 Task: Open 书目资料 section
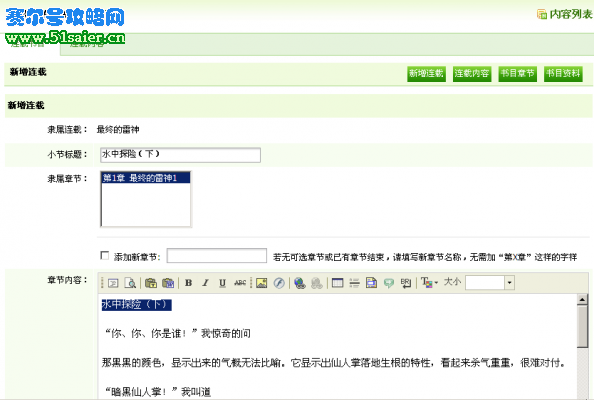(x=563, y=73)
